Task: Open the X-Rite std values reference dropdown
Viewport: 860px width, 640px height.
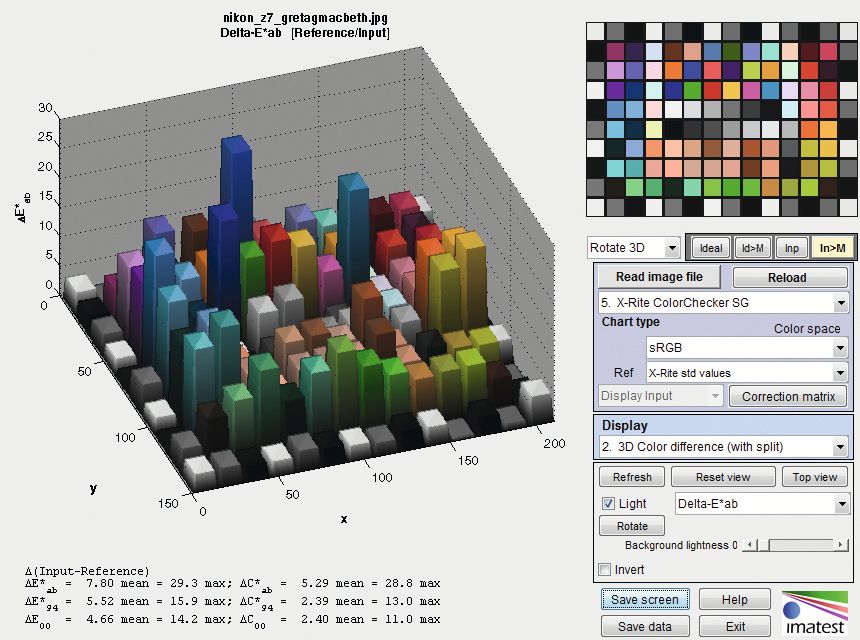Action: click(746, 373)
